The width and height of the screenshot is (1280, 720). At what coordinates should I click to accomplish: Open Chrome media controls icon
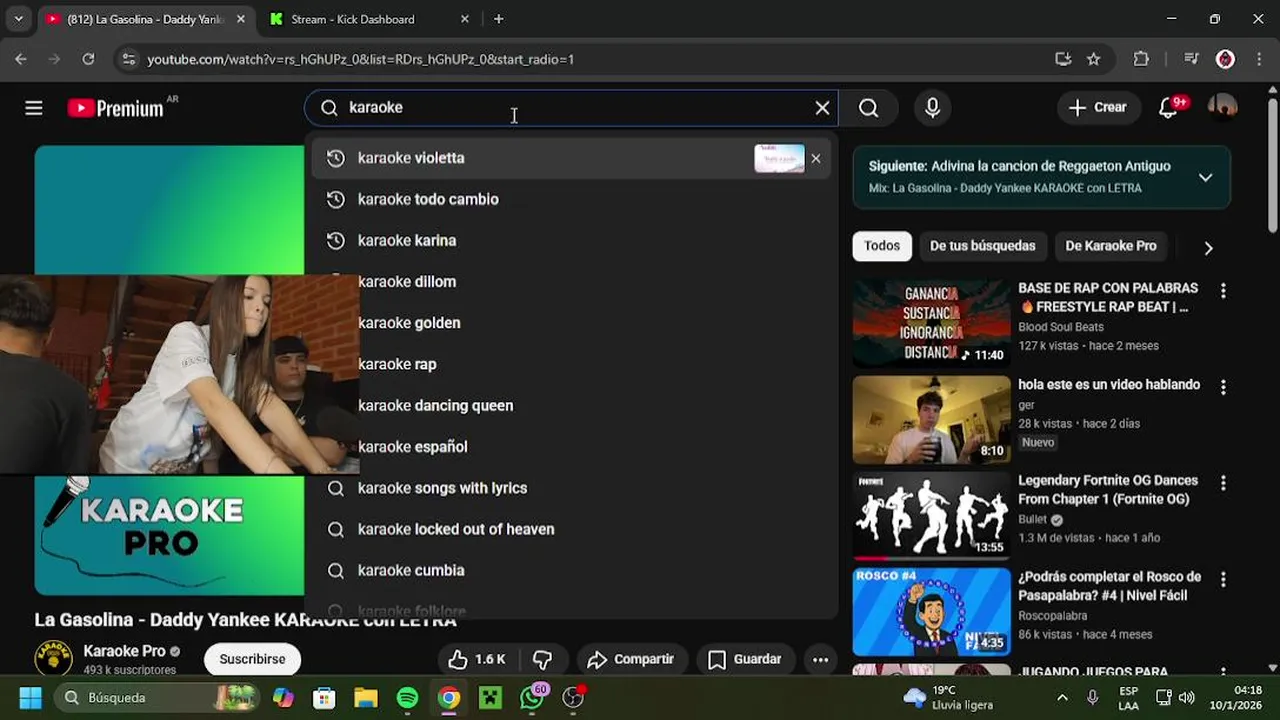pyautogui.click(x=1190, y=59)
